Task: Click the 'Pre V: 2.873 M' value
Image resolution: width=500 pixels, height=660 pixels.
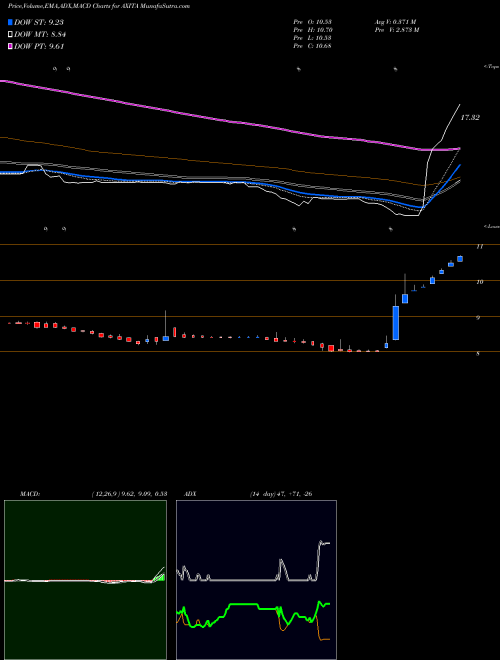Action: (x=397, y=30)
